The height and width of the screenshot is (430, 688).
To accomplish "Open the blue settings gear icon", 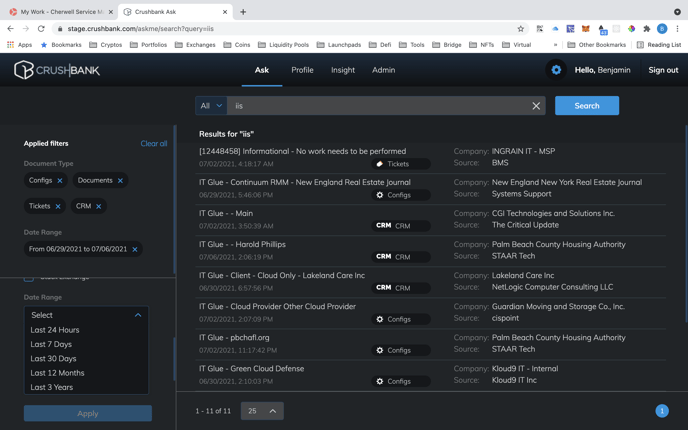I will tap(556, 70).
